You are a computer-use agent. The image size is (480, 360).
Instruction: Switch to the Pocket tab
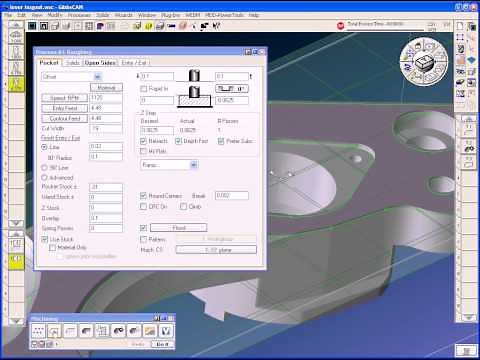pos(49,63)
